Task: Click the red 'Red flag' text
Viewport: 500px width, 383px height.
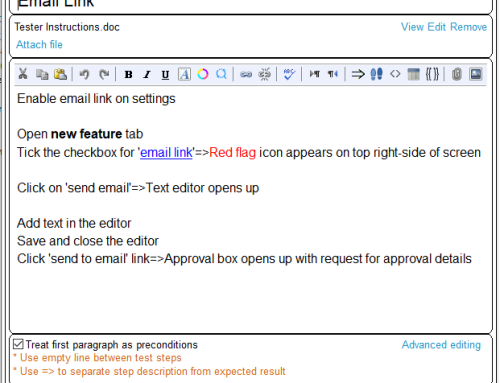Action: coord(233,153)
